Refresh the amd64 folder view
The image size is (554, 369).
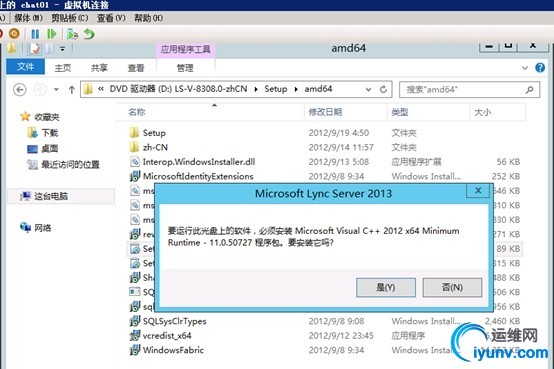click(383, 89)
